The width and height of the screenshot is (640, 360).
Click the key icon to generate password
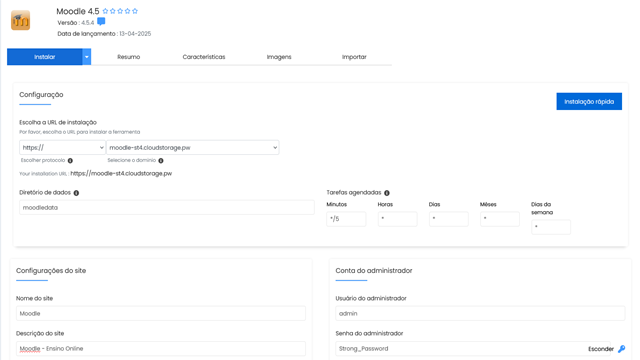[x=622, y=349]
